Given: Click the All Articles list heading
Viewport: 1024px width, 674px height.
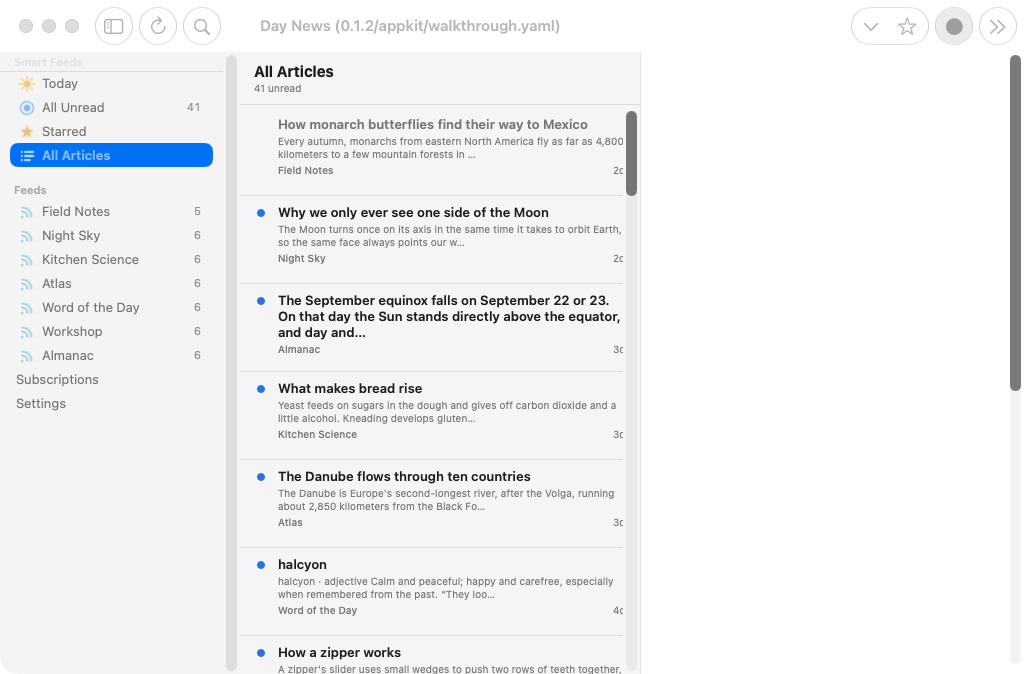Looking at the screenshot, I should click(294, 72).
